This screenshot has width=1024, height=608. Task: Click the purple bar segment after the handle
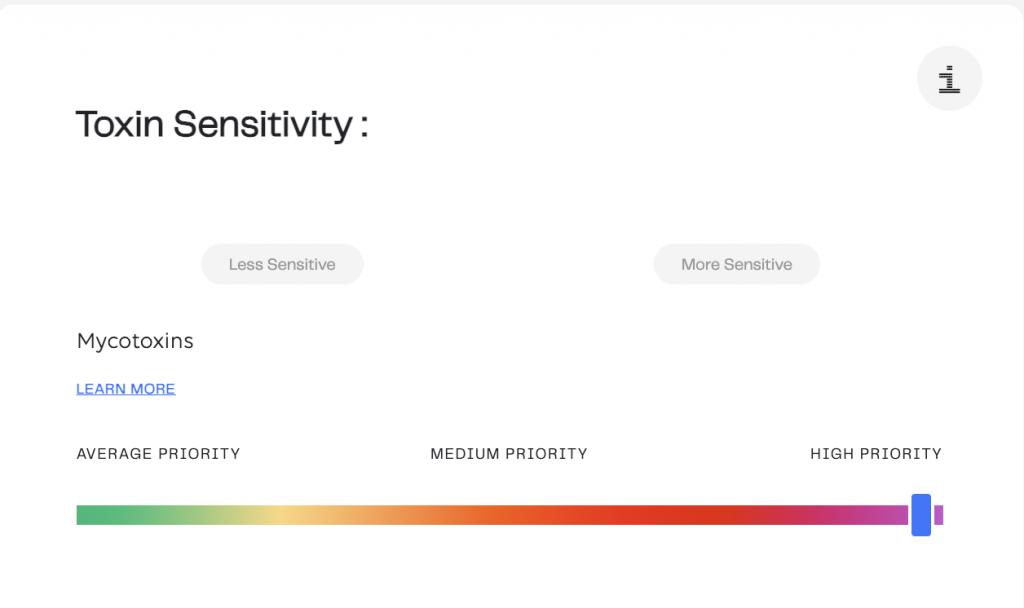click(938, 515)
